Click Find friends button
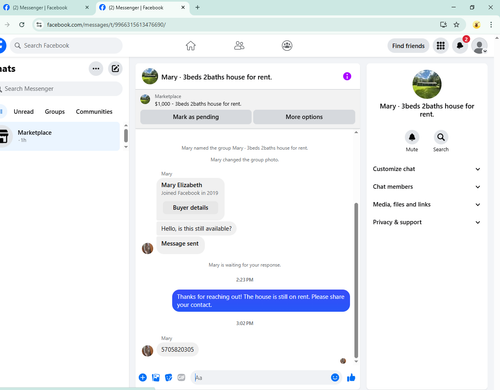 coord(408,46)
